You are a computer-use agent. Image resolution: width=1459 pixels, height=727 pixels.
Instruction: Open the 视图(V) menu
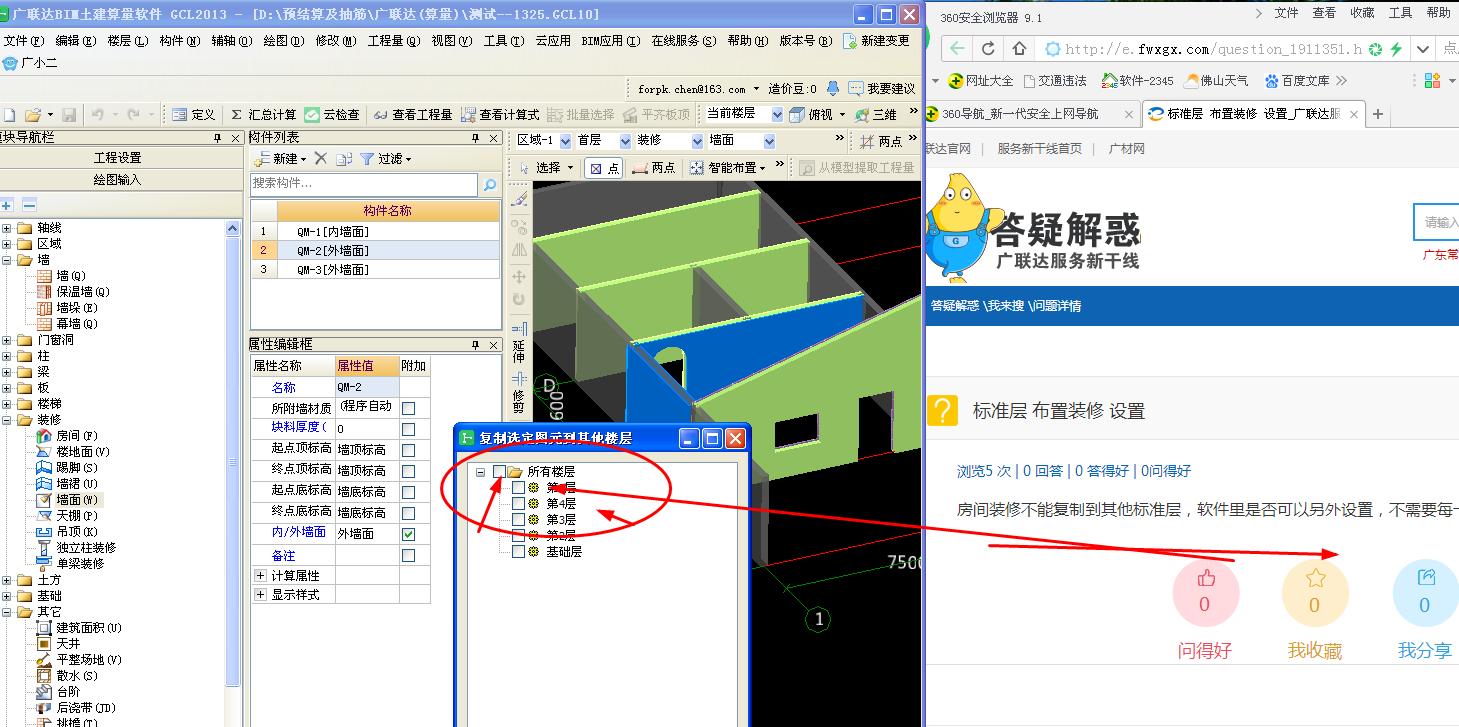tap(451, 41)
